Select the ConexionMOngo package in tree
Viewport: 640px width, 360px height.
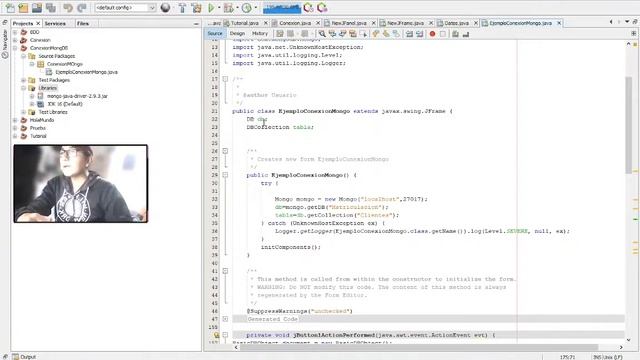click(64, 64)
